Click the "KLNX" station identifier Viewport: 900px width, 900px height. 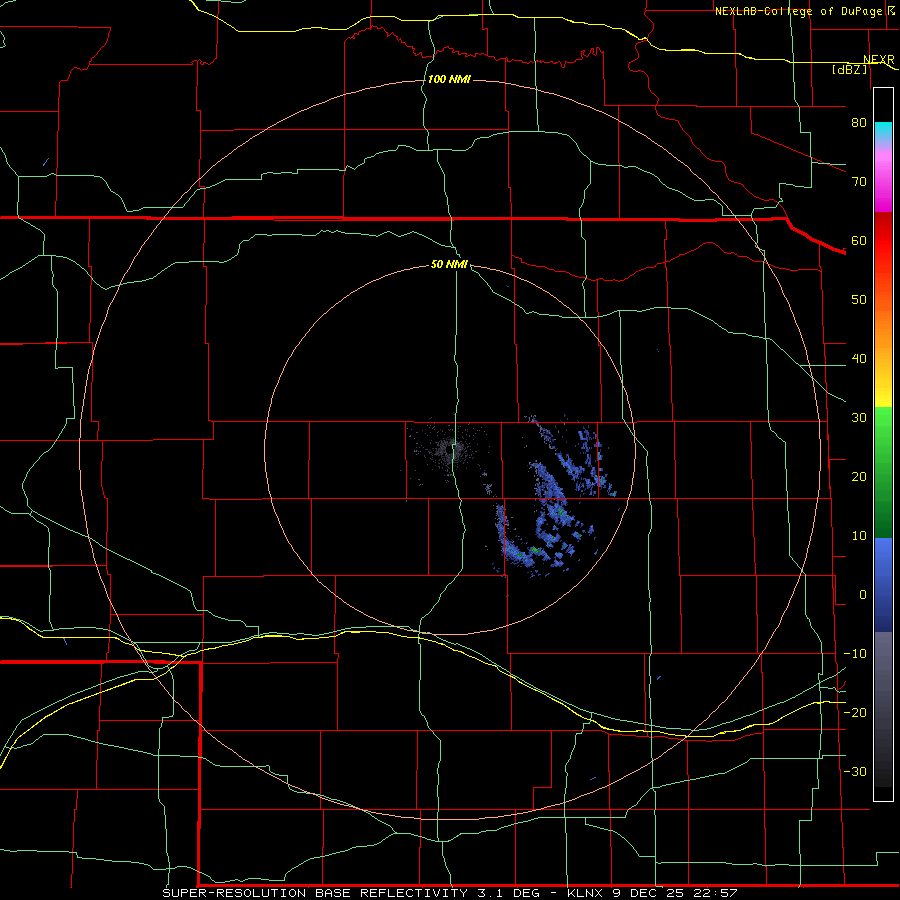coord(585,893)
